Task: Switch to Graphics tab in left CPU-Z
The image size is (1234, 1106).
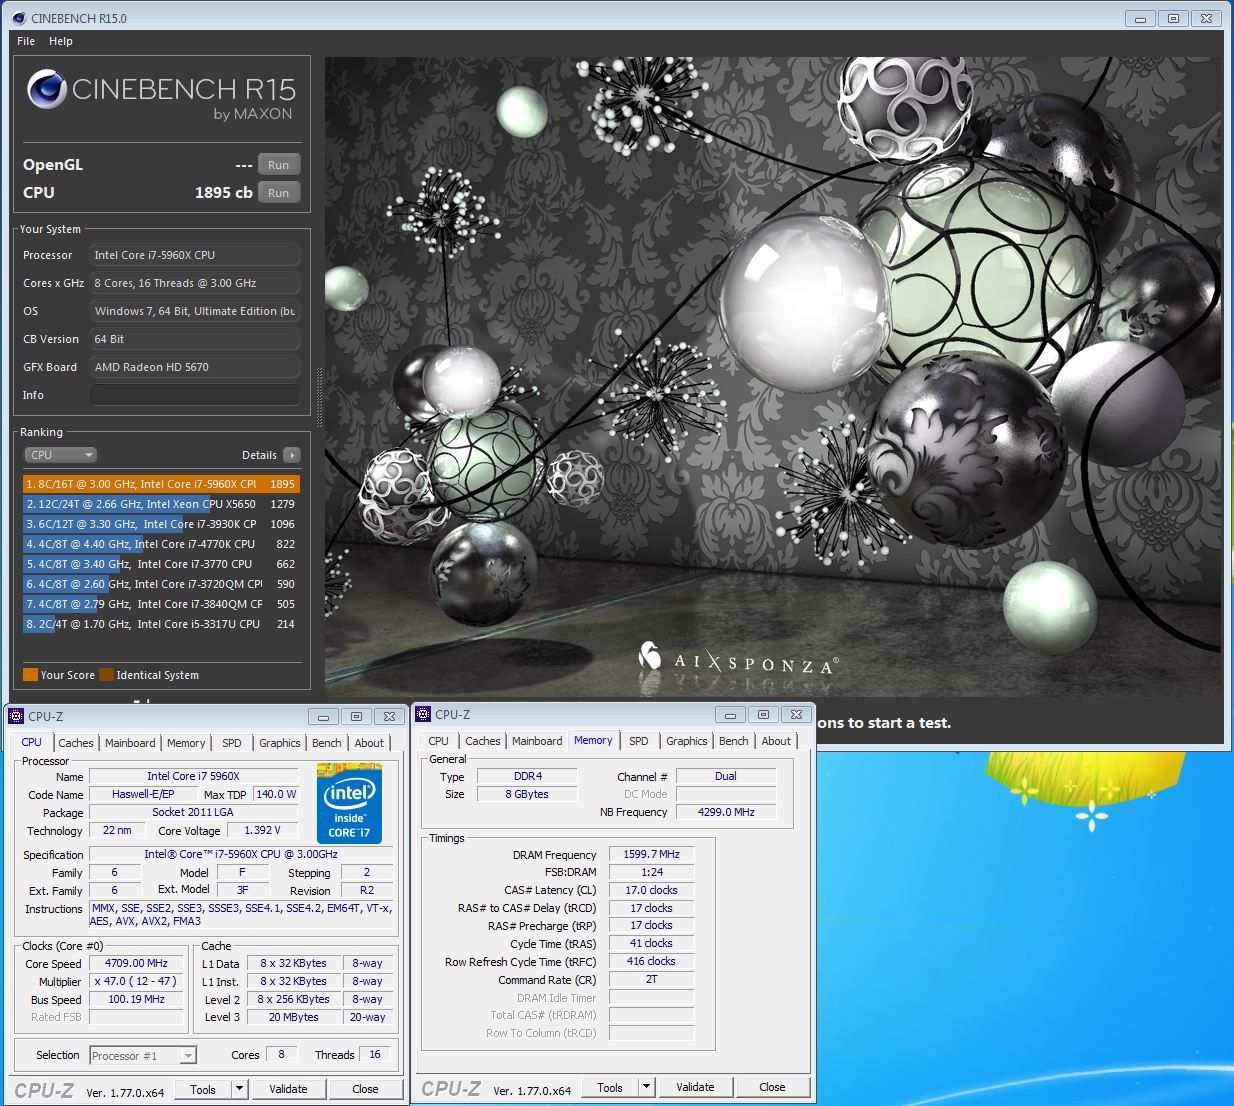Action: coord(280,743)
